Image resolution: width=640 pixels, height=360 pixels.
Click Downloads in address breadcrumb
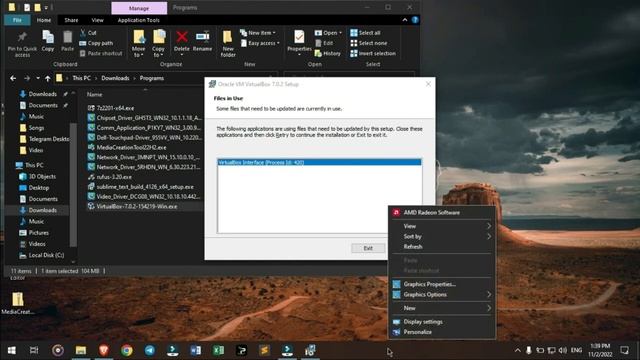[x=115, y=78]
